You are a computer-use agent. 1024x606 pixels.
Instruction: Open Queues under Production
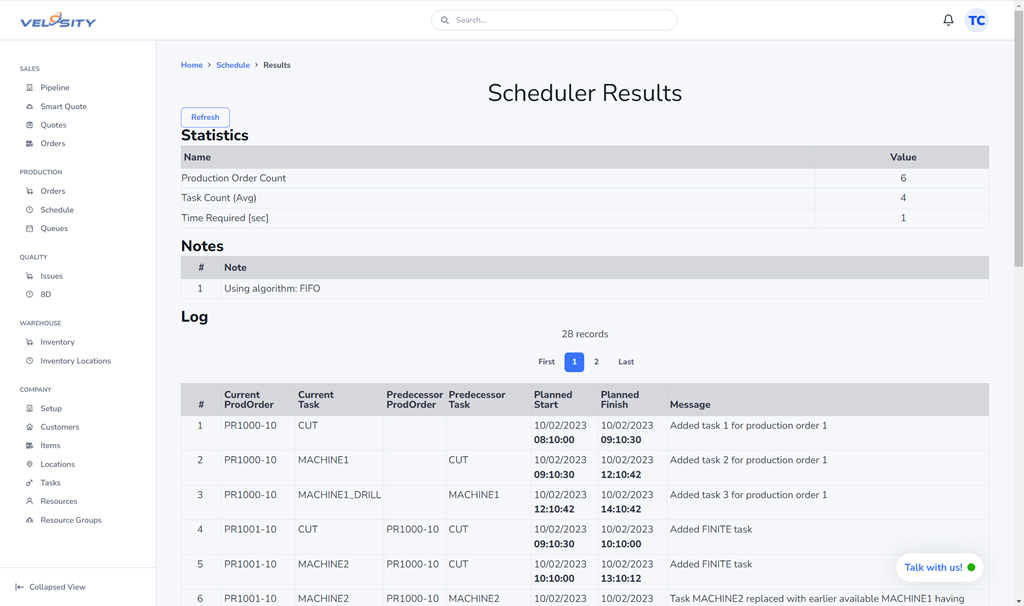click(x=54, y=229)
